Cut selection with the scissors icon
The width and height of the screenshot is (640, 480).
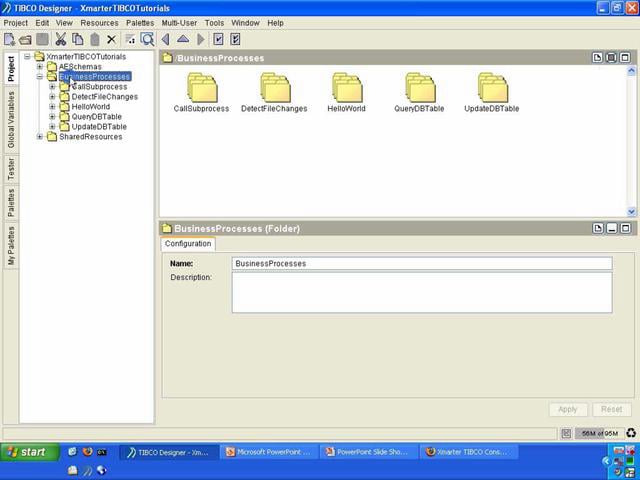click(60, 40)
